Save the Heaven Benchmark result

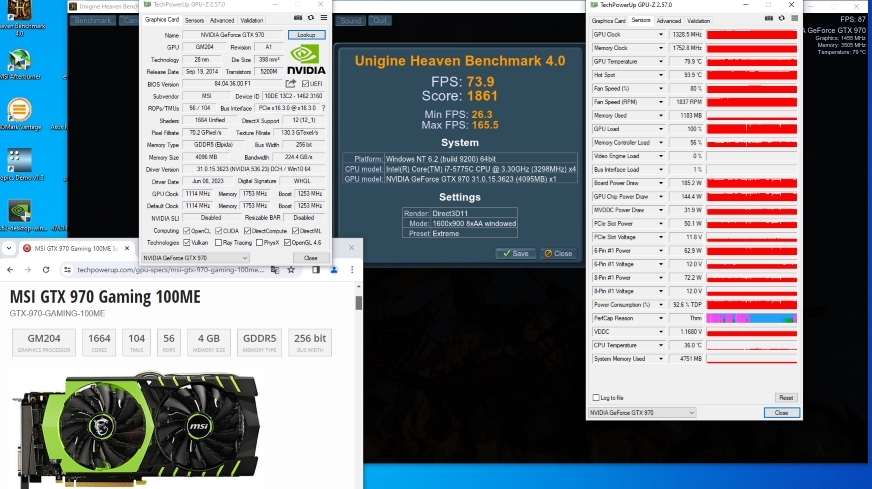point(516,253)
